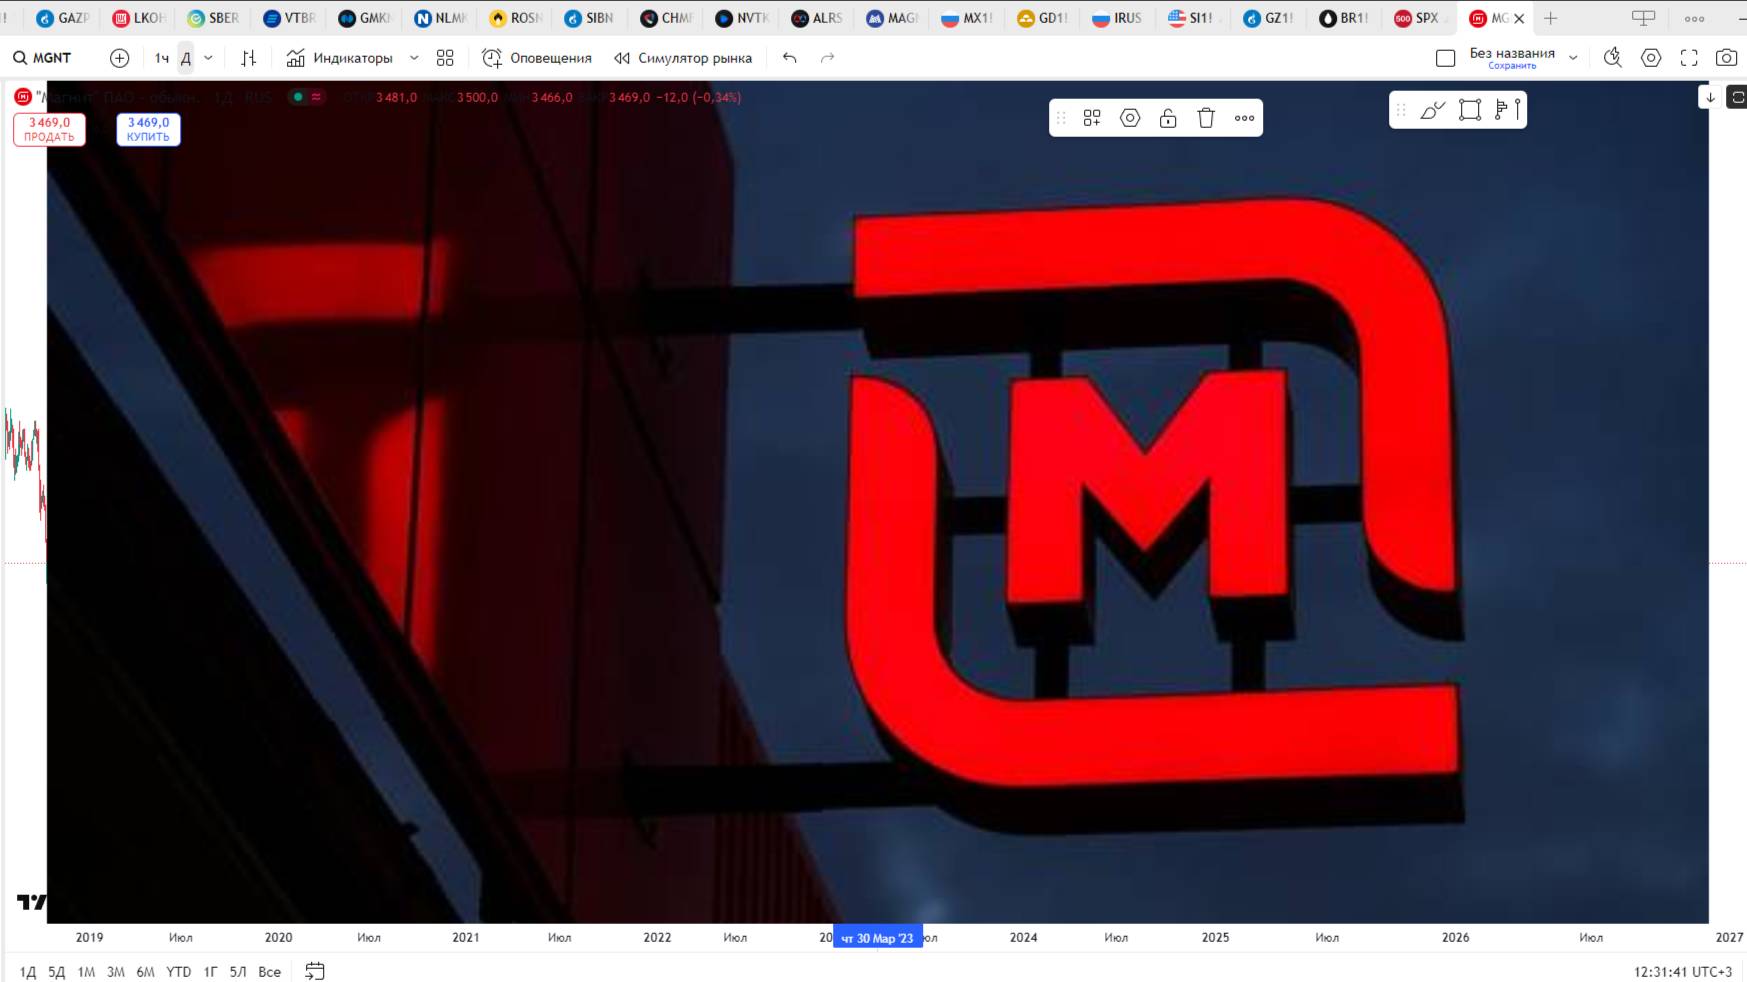Screen dimensions: 1747x982
Task: Take a chart snapshot with camera icon
Action: (x=1726, y=58)
